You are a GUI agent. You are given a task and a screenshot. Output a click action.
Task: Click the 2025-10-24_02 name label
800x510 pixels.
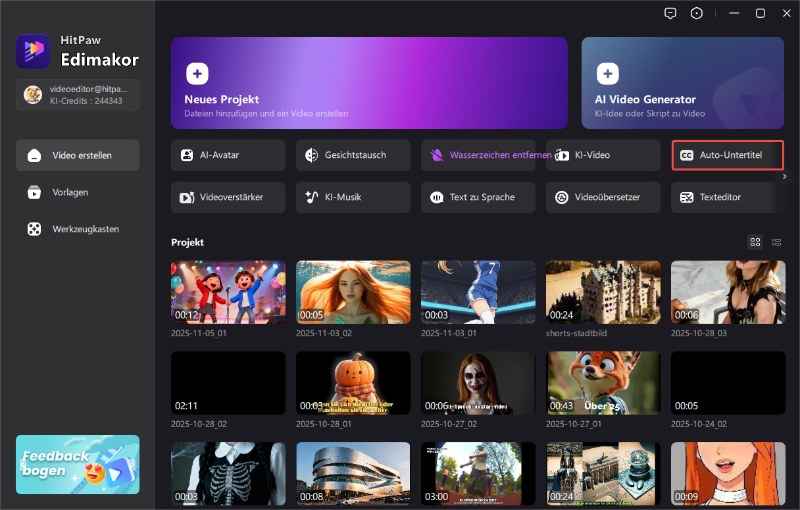(698, 424)
